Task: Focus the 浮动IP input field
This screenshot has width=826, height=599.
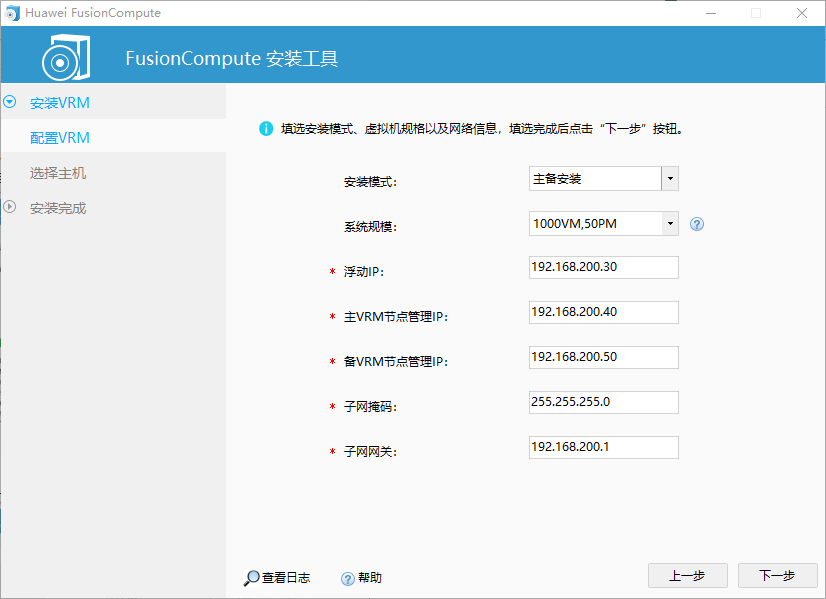Action: (x=604, y=268)
